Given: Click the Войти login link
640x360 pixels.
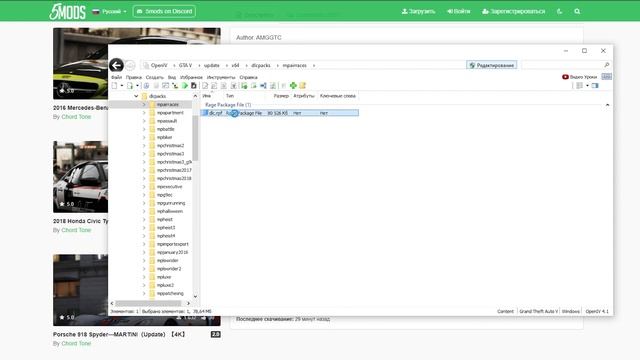Looking at the screenshot, I should (458, 11).
